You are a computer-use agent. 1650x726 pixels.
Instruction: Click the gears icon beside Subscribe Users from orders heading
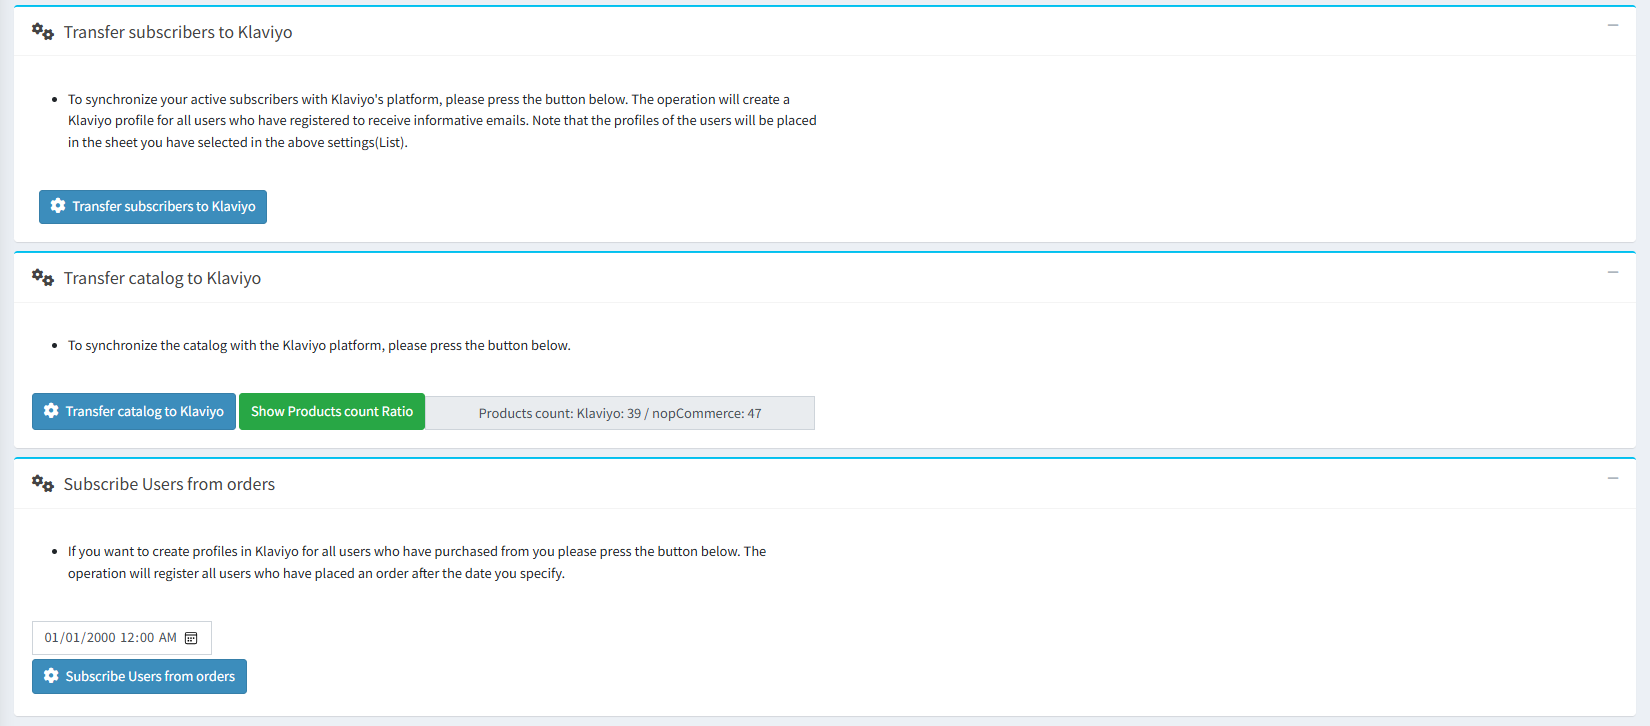pyautogui.click(x=43, y=484)
